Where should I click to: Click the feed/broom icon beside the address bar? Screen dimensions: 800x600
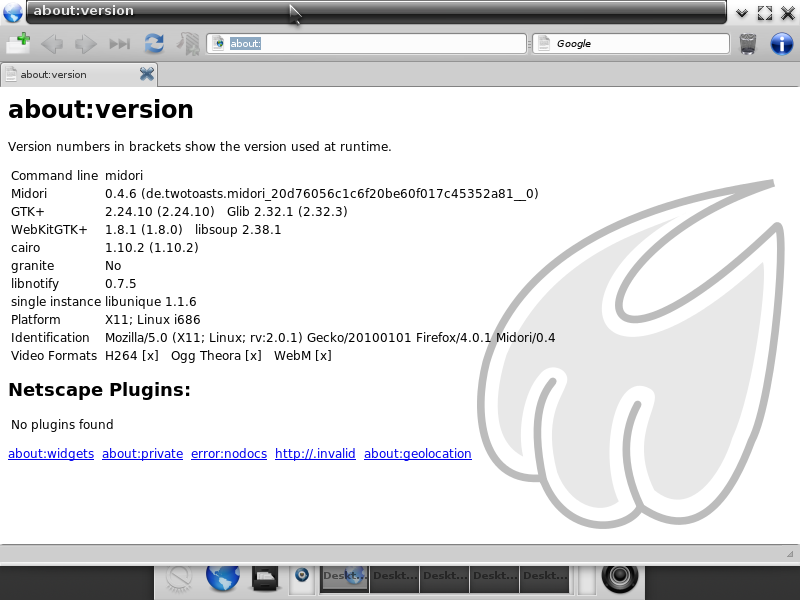(188, 43)
